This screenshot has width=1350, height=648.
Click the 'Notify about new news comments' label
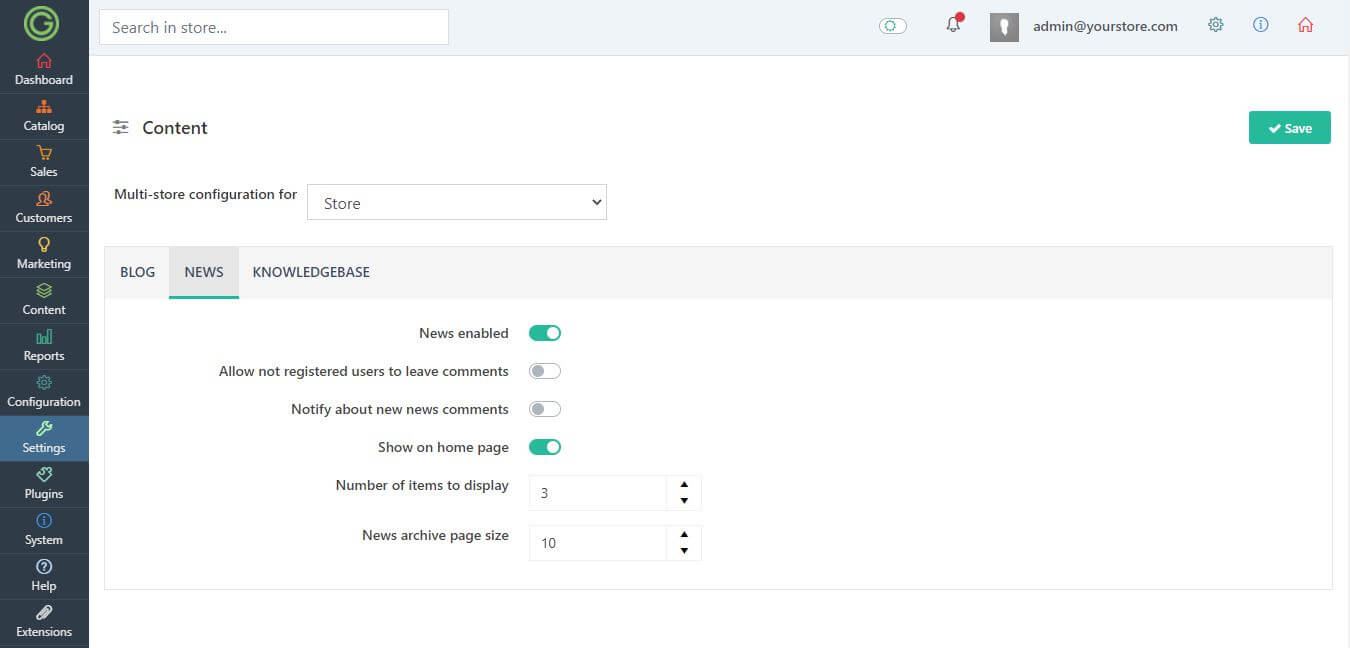tap(400, 409)
